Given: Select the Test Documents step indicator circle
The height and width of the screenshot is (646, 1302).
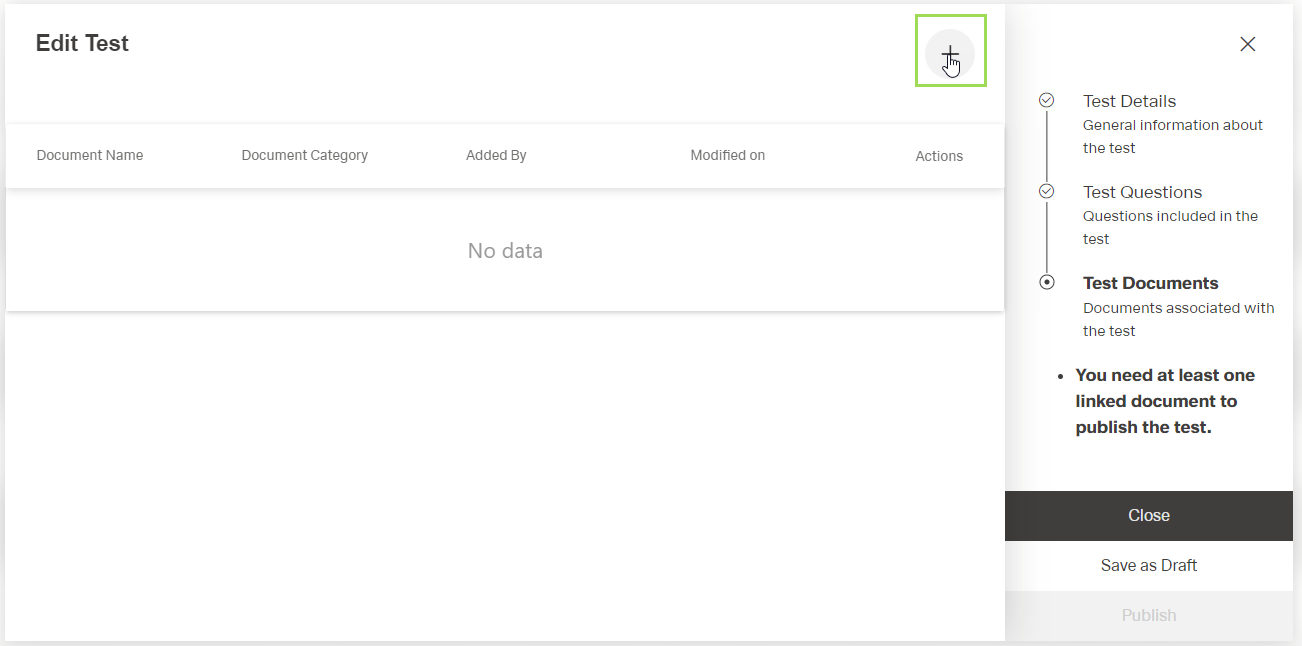Looking at the screenshot, I should coord(1047,282).
